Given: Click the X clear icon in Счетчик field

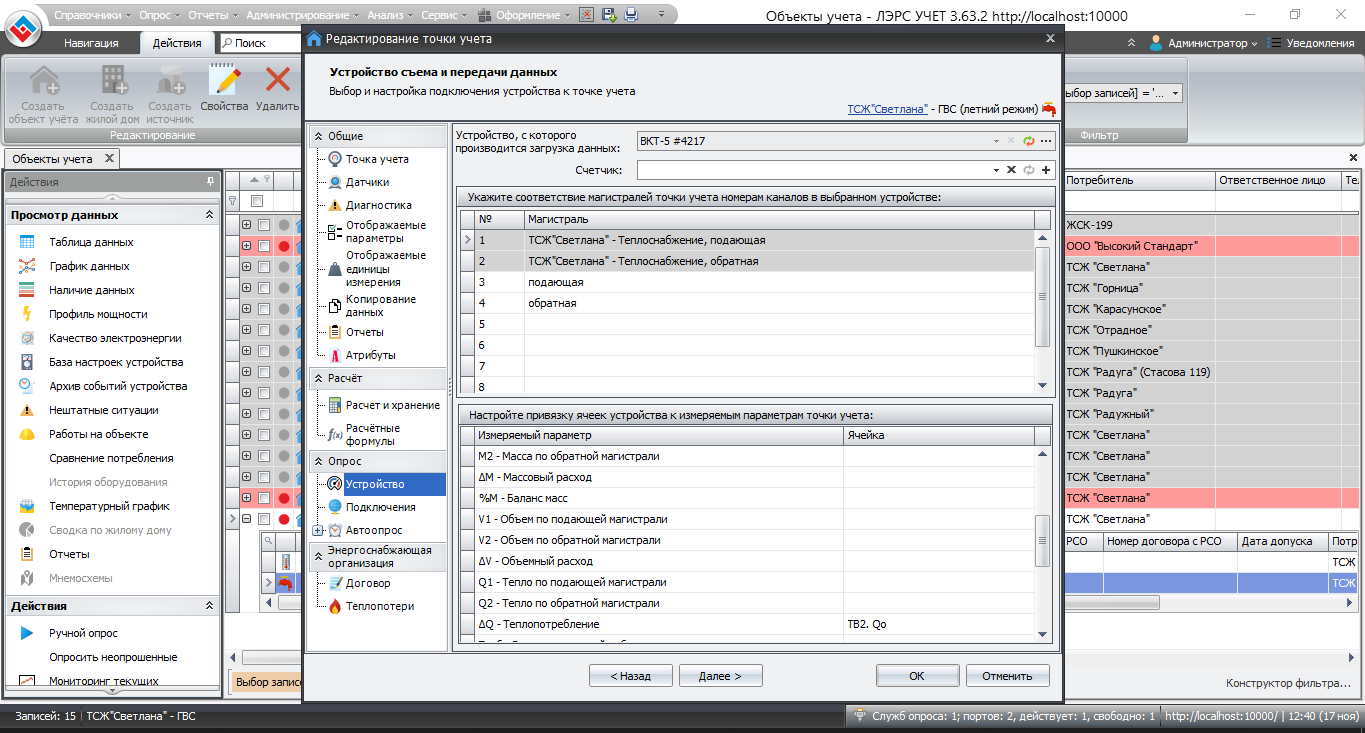Looking at the screenshot, I should pyautogui.click(x=1011, y=170).
